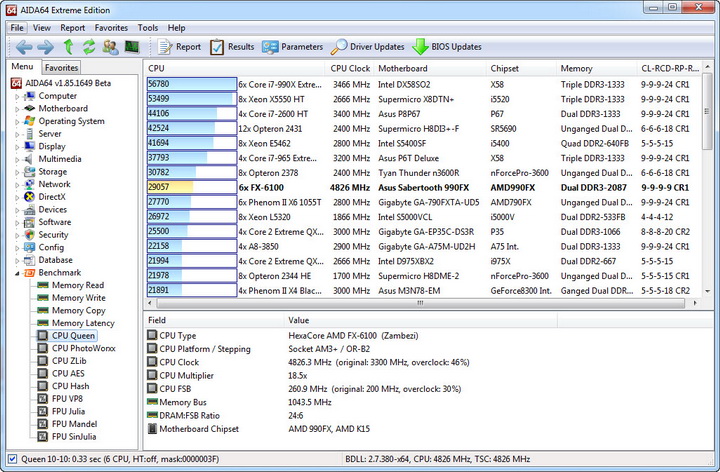Click the Field column header
The height and width of the screenshot is (472, 720).
[214, 320]
